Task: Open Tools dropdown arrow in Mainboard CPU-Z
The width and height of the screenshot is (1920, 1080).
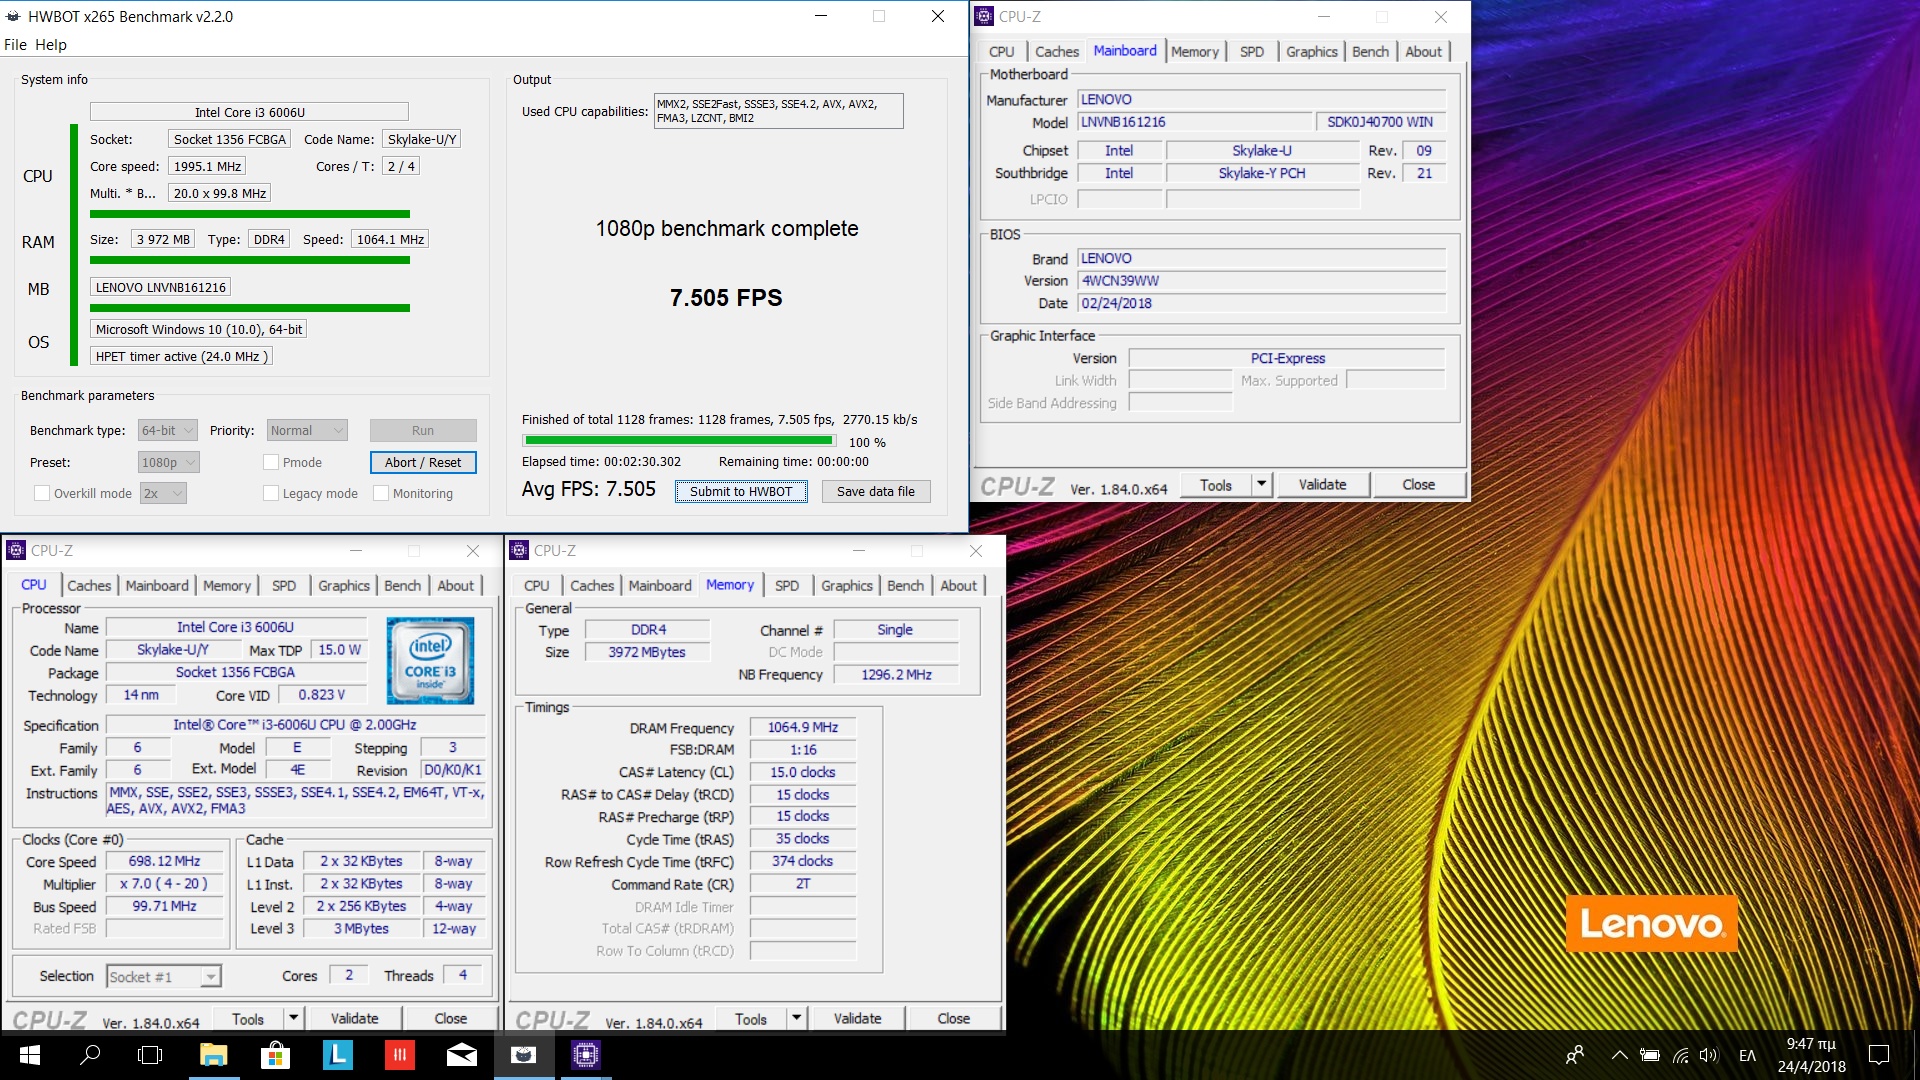Action: pyautogui.click(x=1261, y=485)
